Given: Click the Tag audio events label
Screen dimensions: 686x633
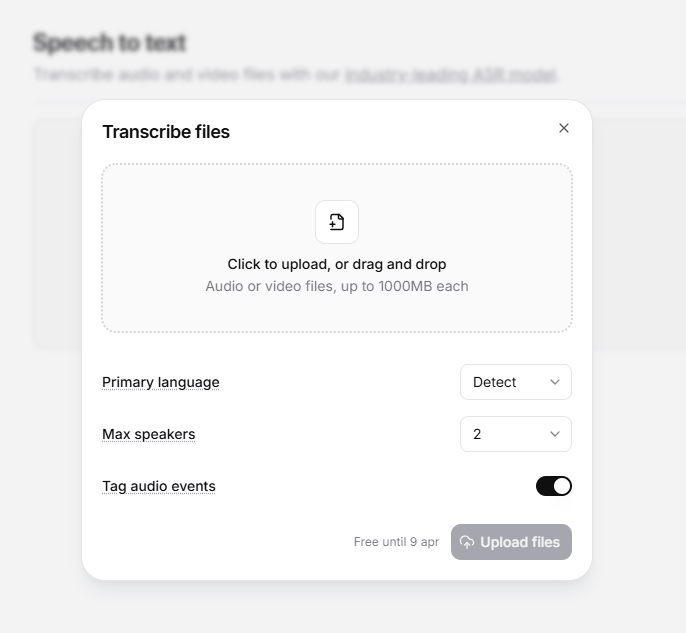Looking at the screenshot, I should tap(159, 486).
